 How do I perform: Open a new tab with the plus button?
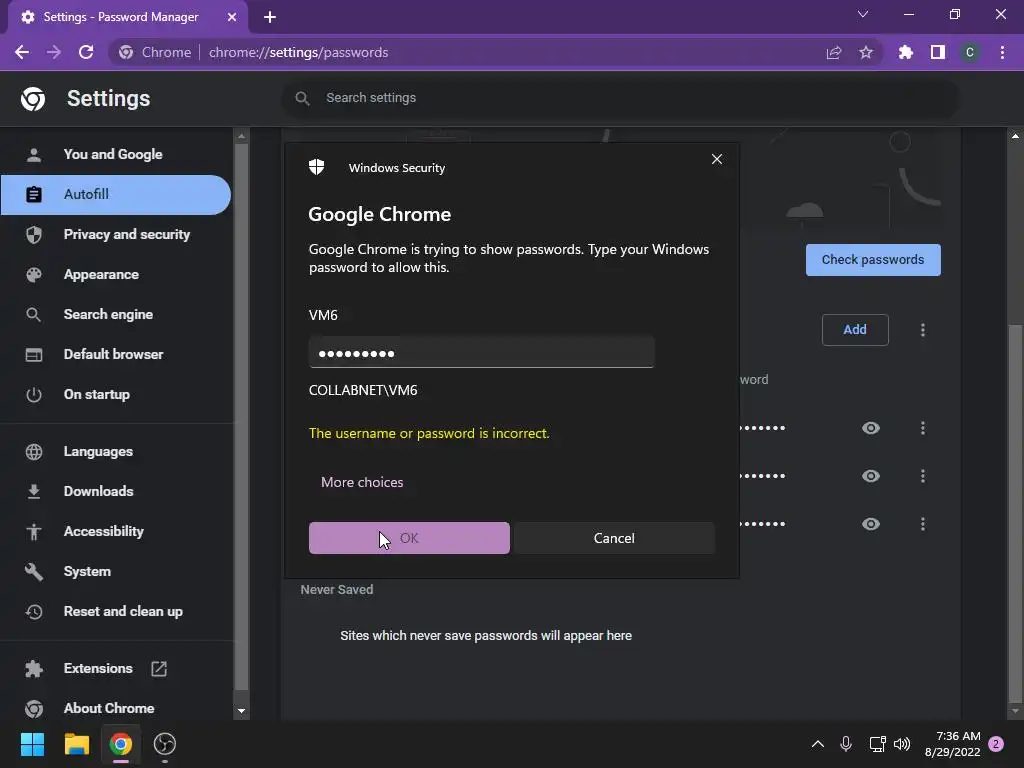270,17
